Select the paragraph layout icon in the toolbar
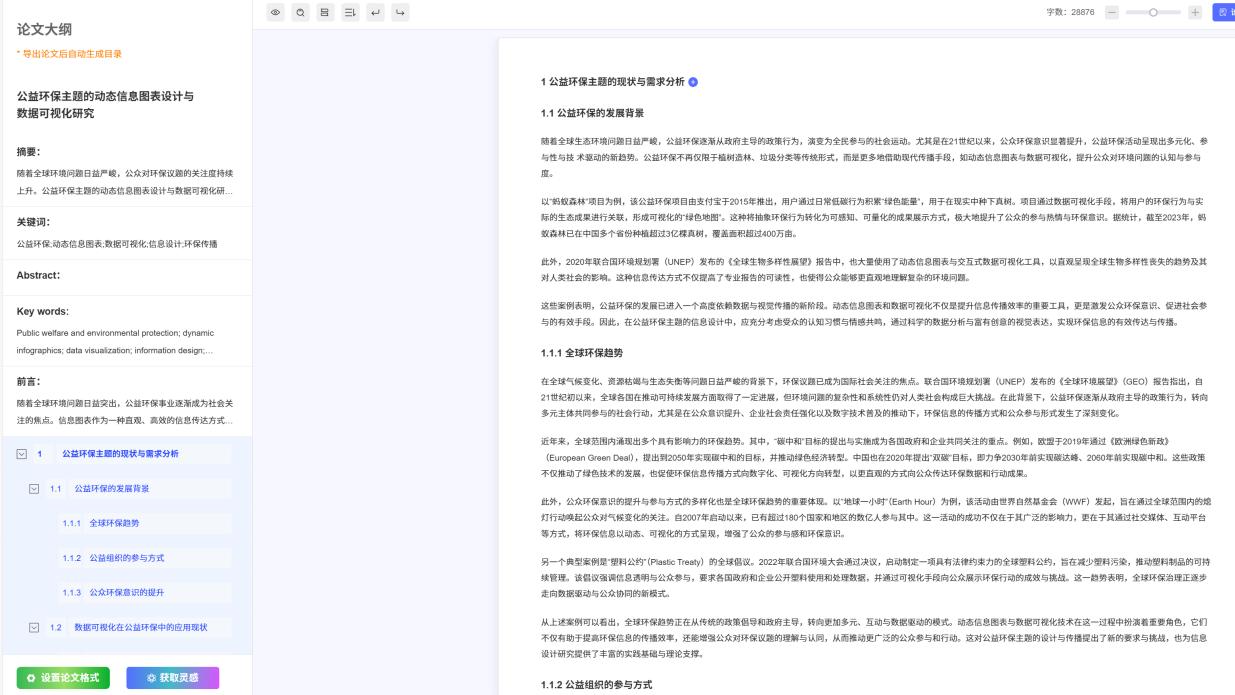The height and width of the screenshot is (695, 1235). tap(325, 13)
